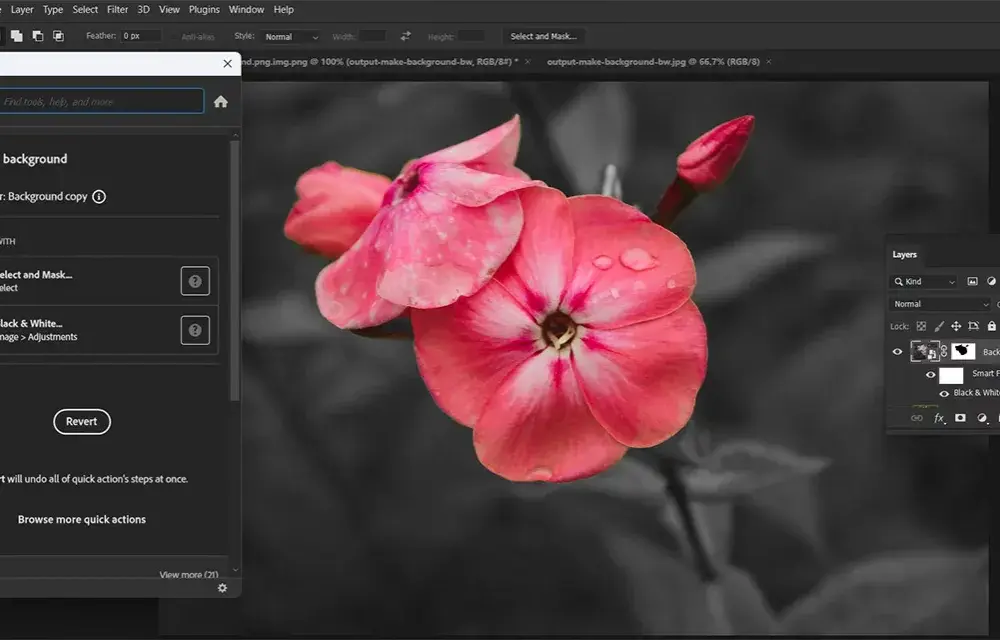Add layer mask icon in Layers panel
Viewport: 1000px width, 640px height.
[x=960, y=418]
